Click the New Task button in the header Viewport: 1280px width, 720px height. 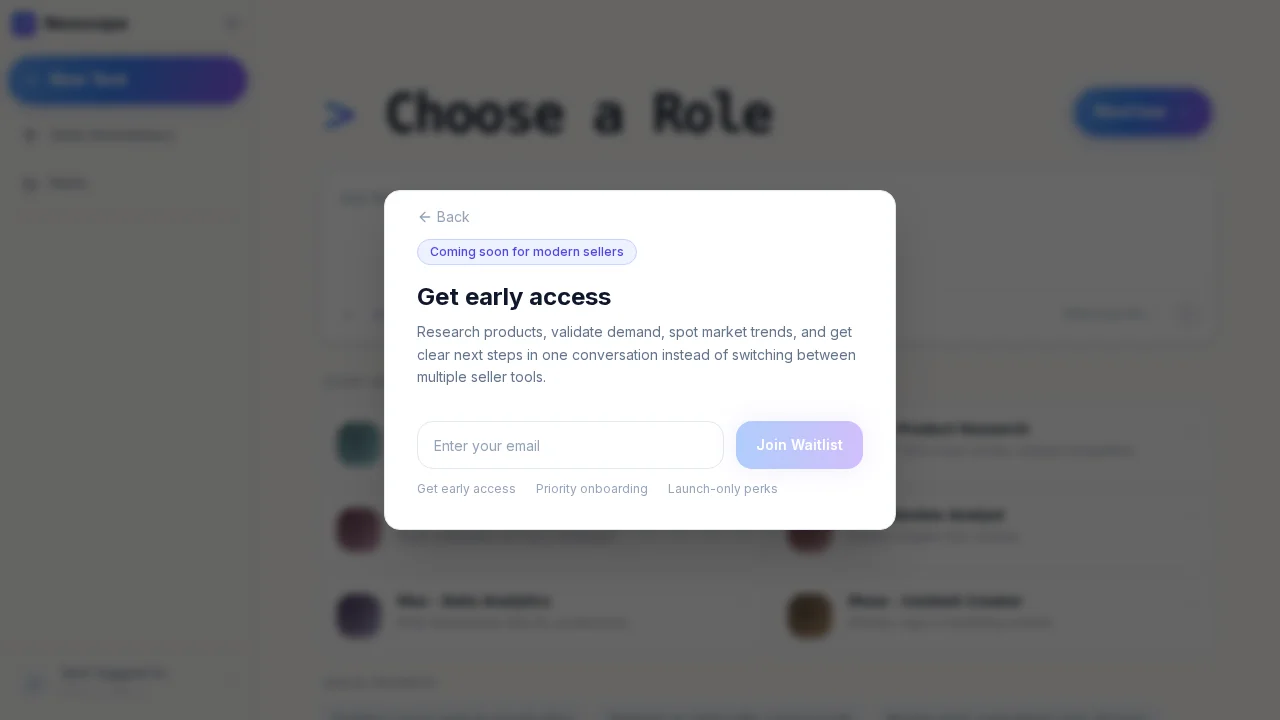point(1142,112)
